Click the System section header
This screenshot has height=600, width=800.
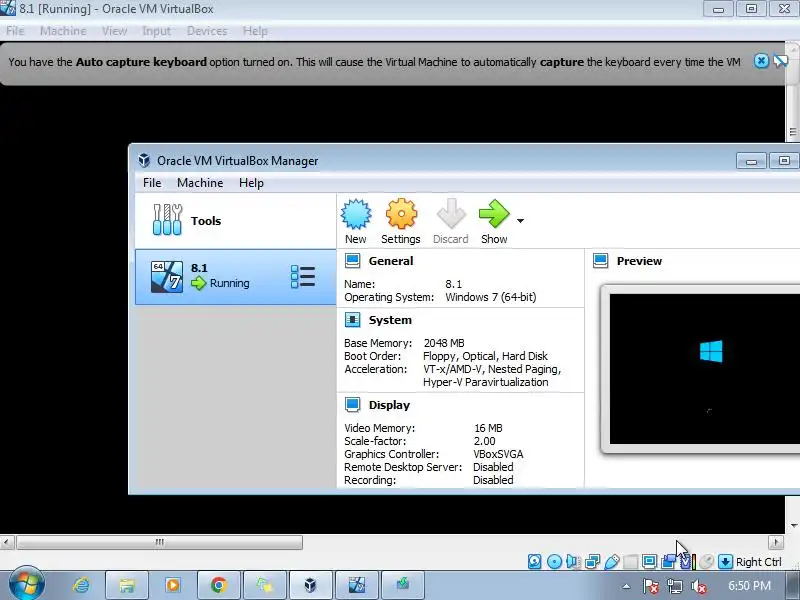[390, 320]
